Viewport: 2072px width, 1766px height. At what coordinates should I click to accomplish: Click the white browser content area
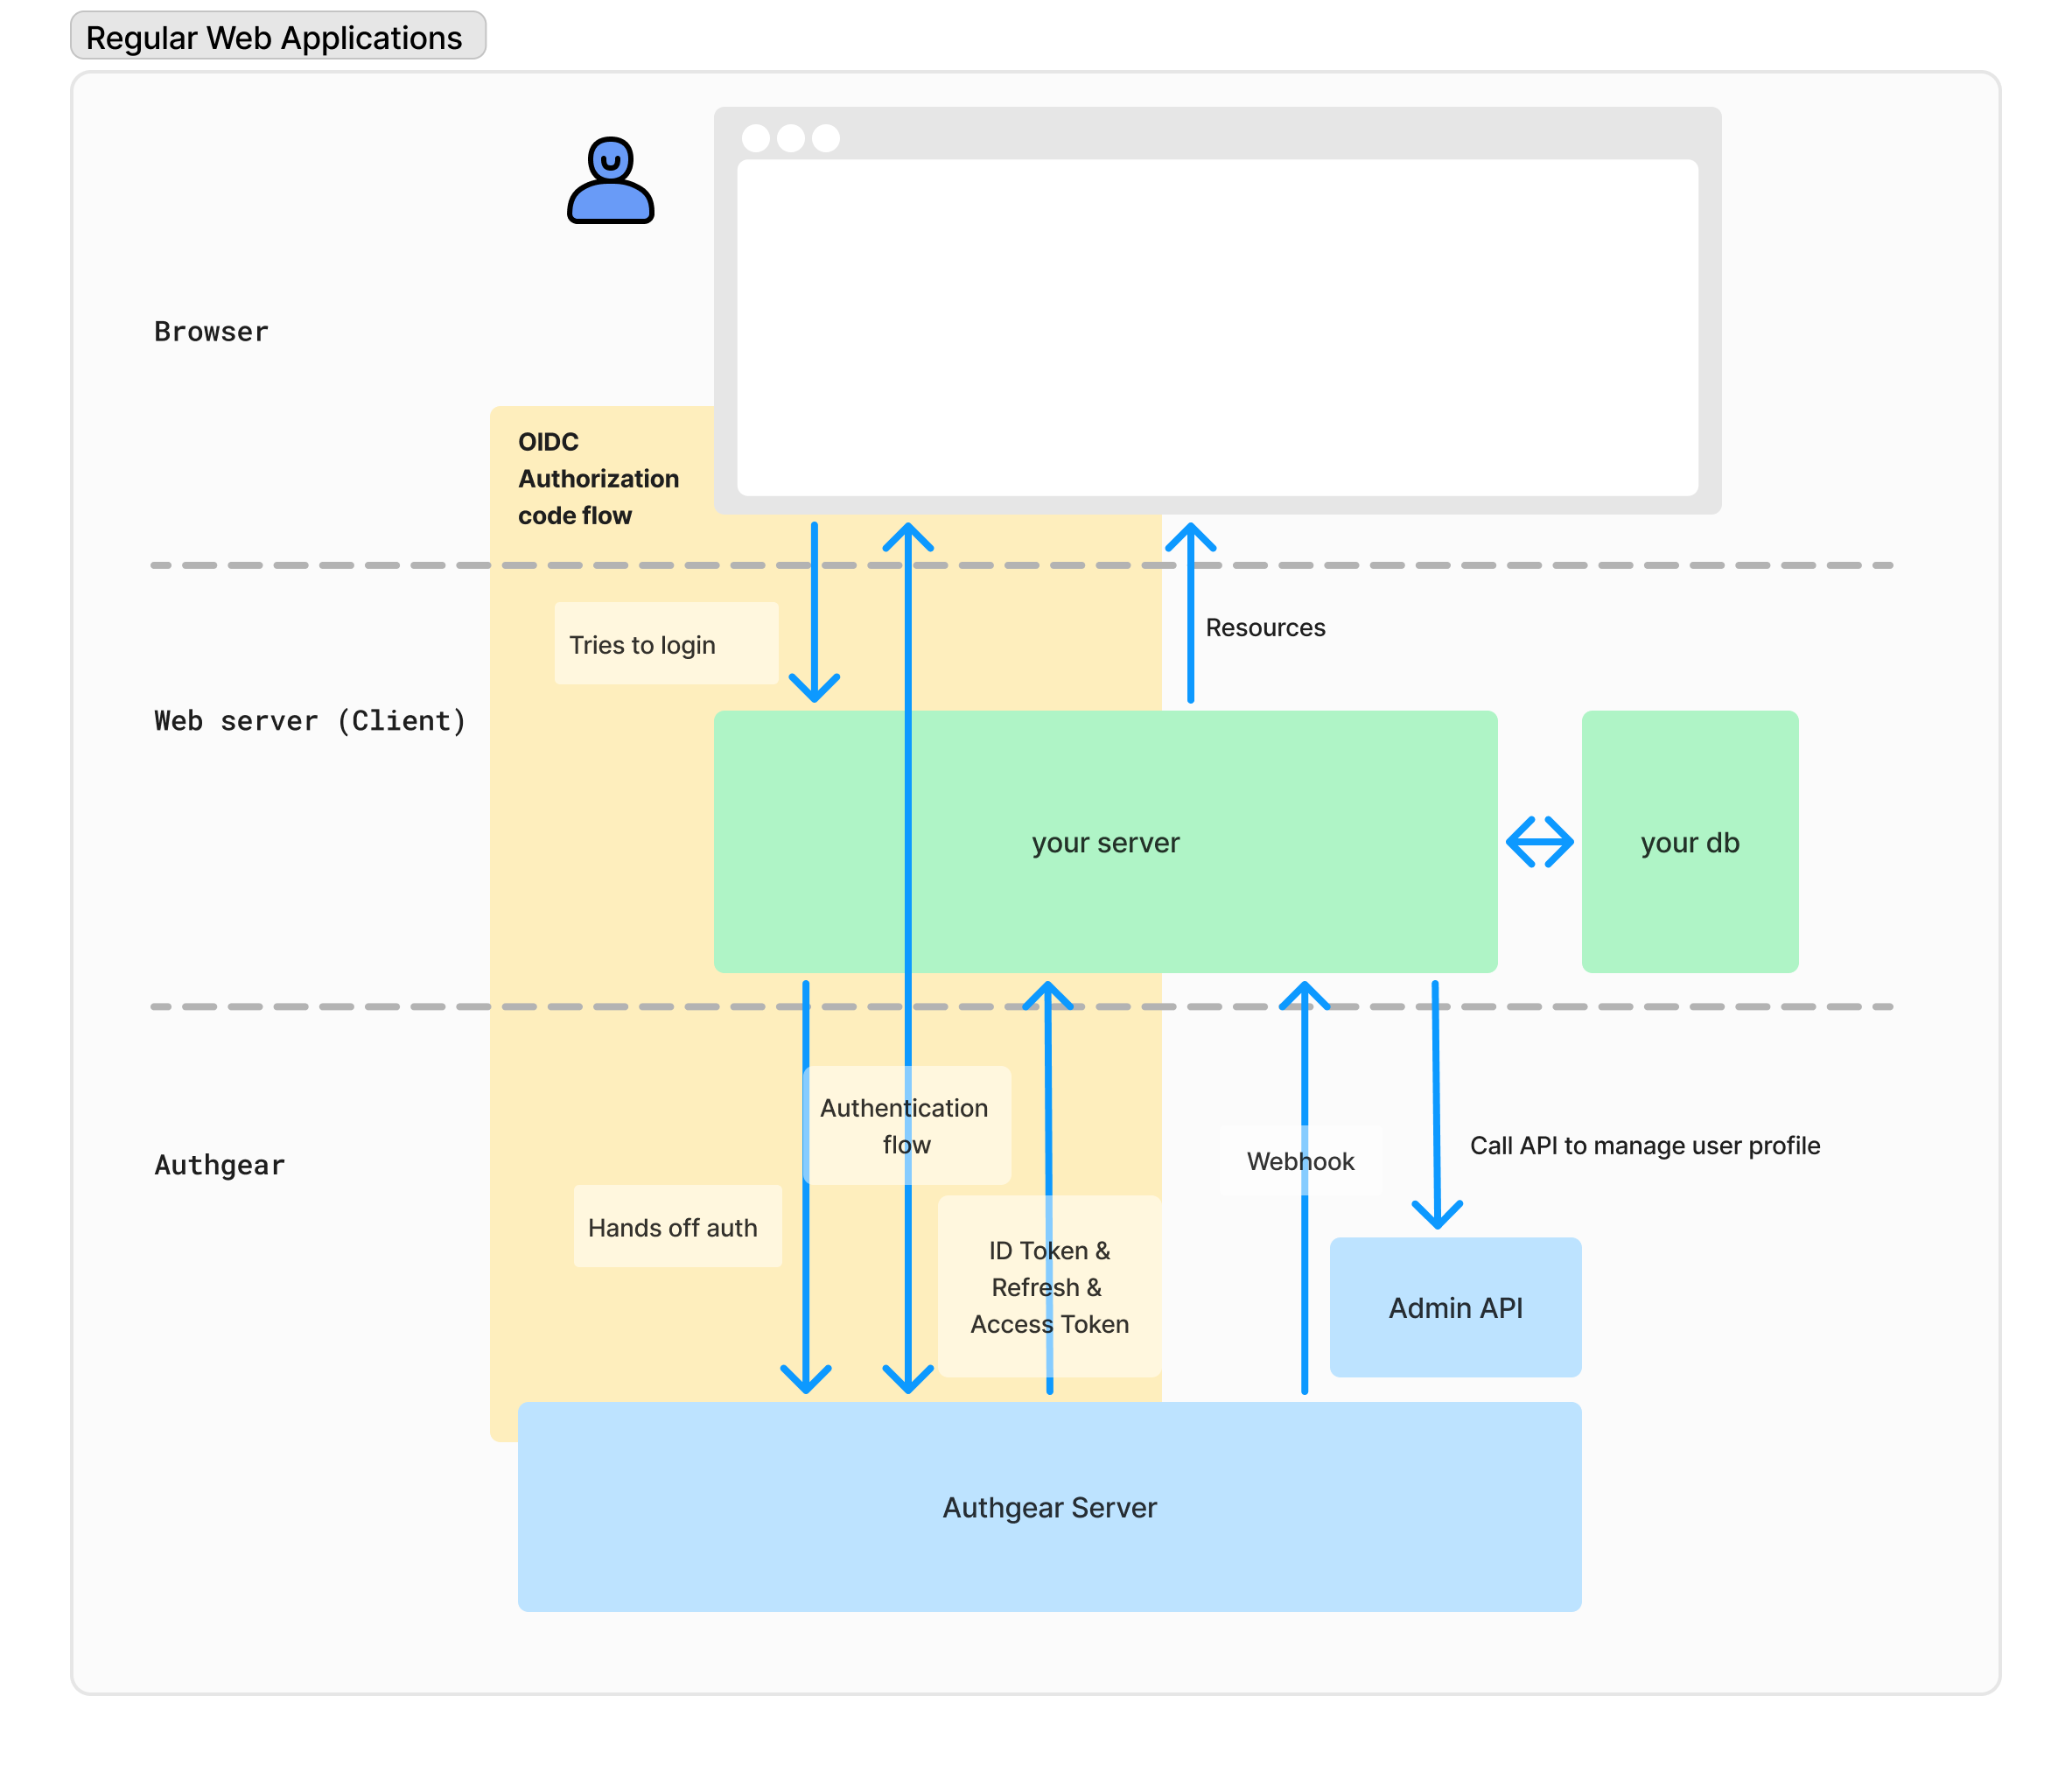(x=1217, y=327)
